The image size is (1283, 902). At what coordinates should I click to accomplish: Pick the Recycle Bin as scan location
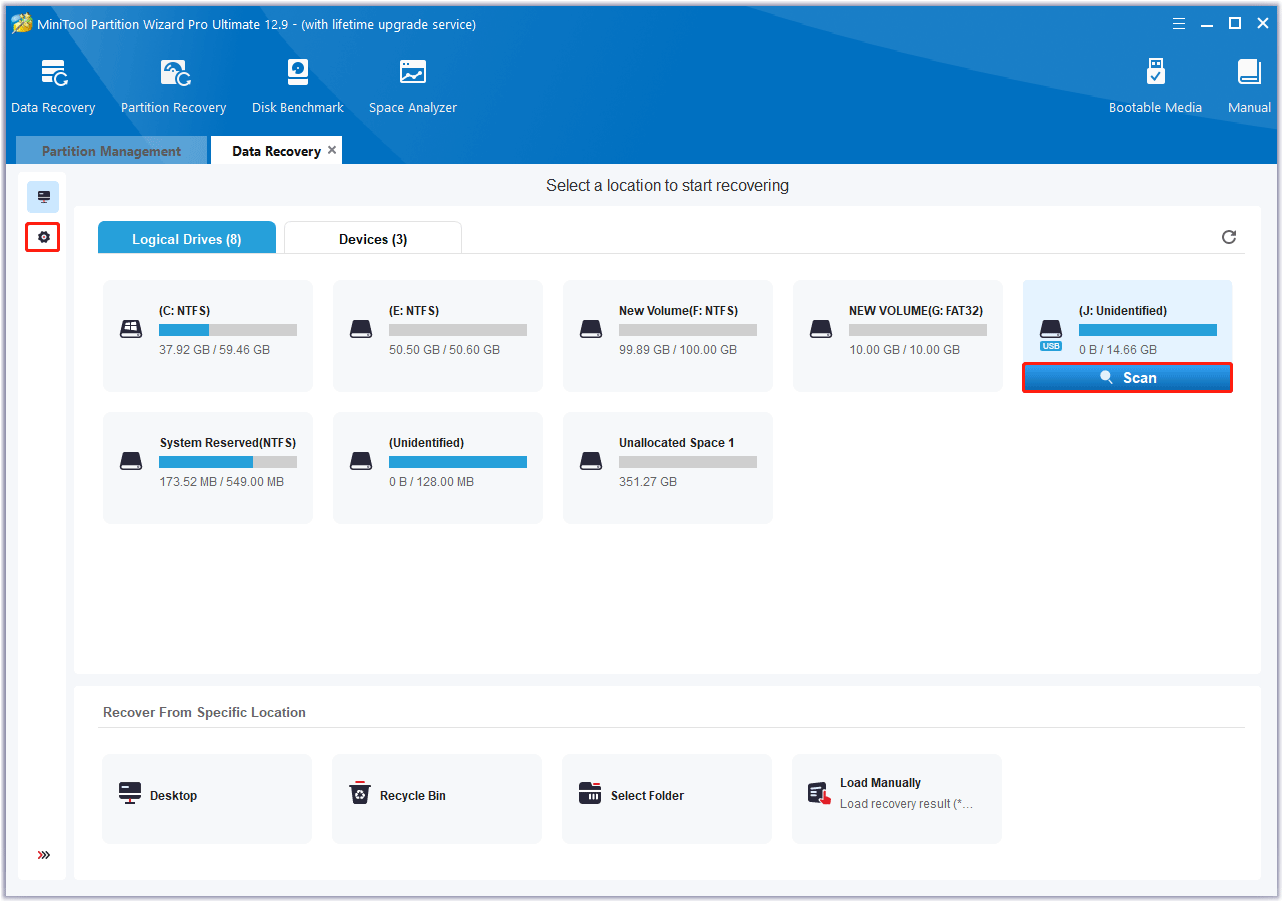click(x=436, y=795)
